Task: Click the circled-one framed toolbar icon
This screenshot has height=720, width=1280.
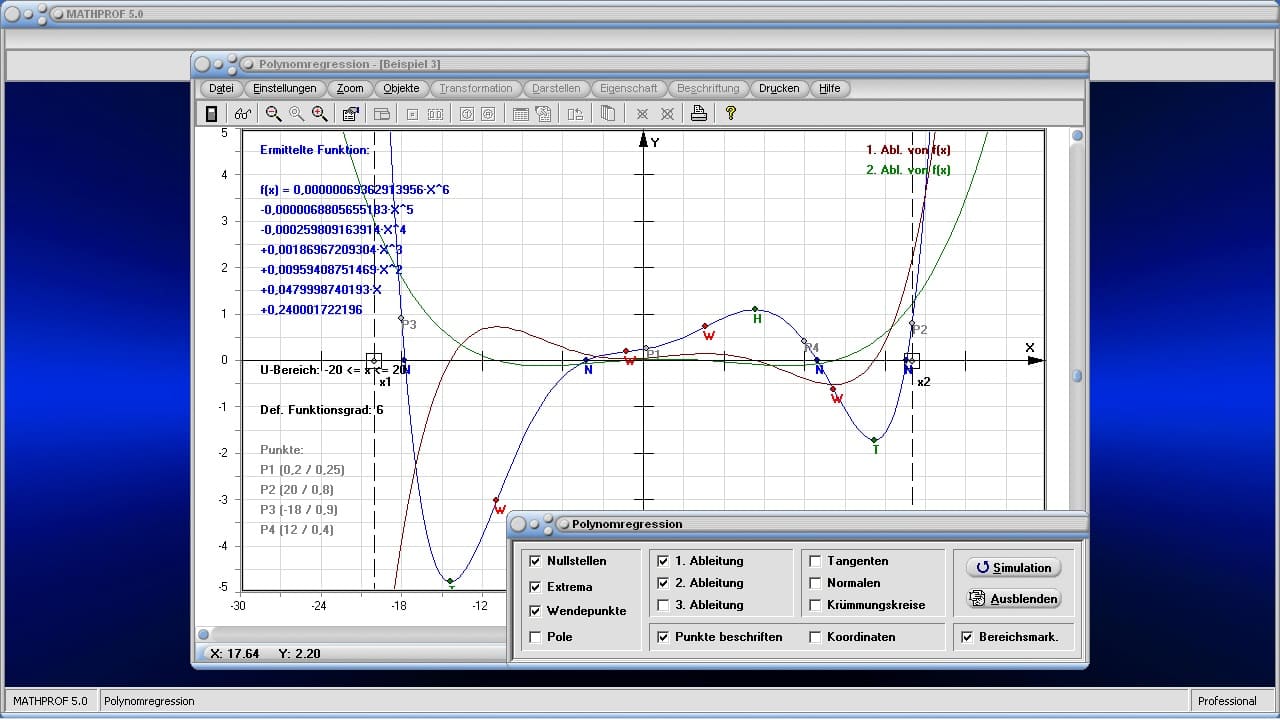Action: tap(466, 114)
